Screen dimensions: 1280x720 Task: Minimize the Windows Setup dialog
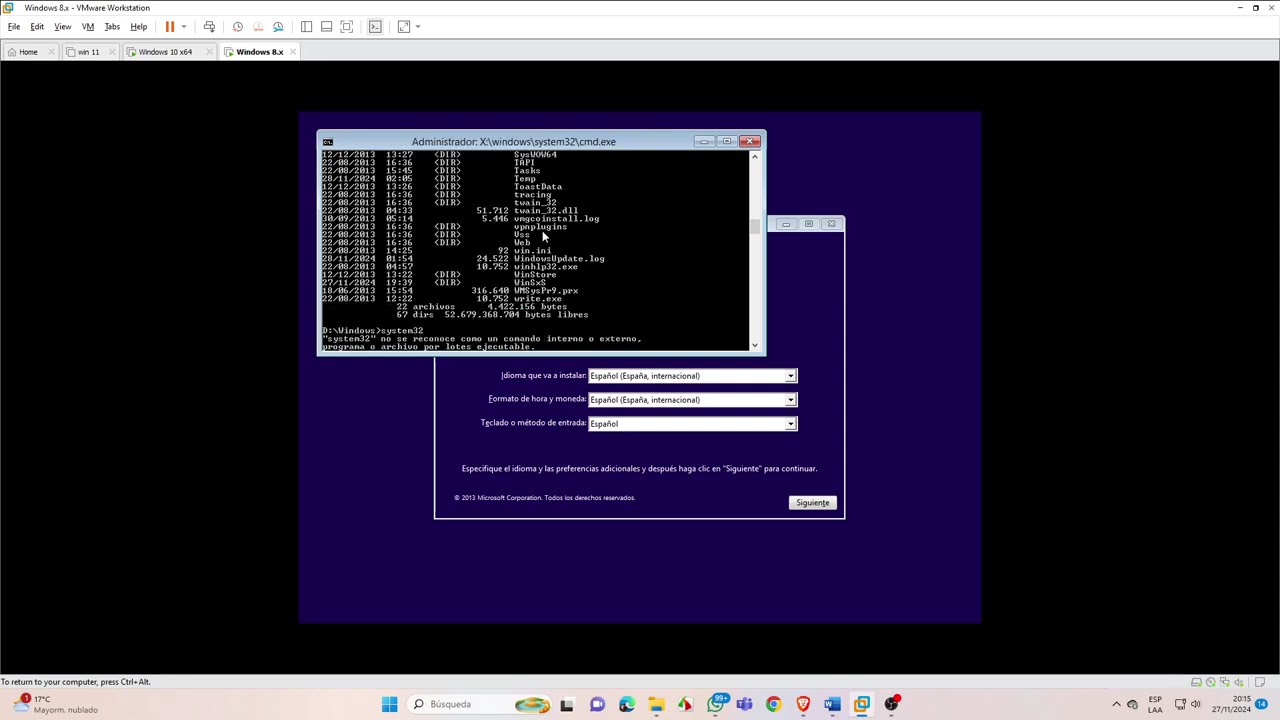tap(786, 224)
